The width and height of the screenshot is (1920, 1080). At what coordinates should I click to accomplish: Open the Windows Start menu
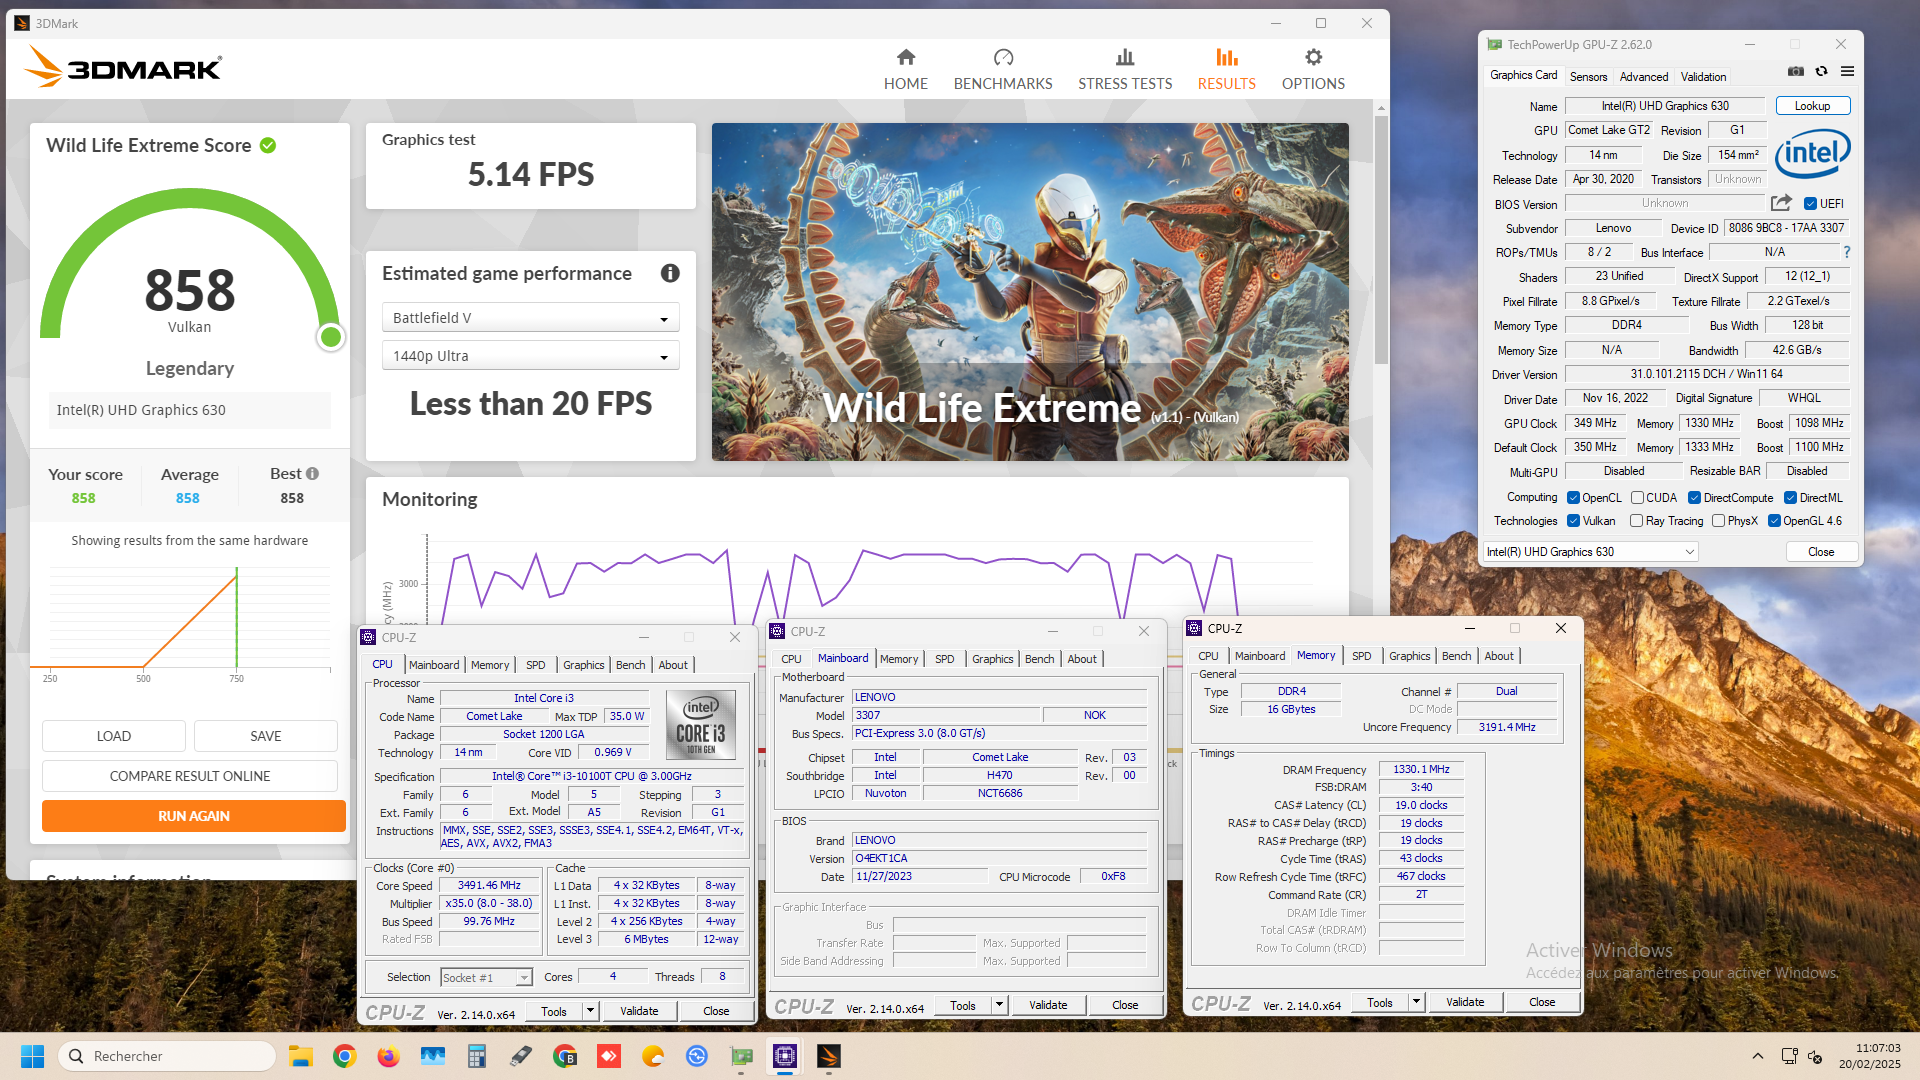[32, 1056]
